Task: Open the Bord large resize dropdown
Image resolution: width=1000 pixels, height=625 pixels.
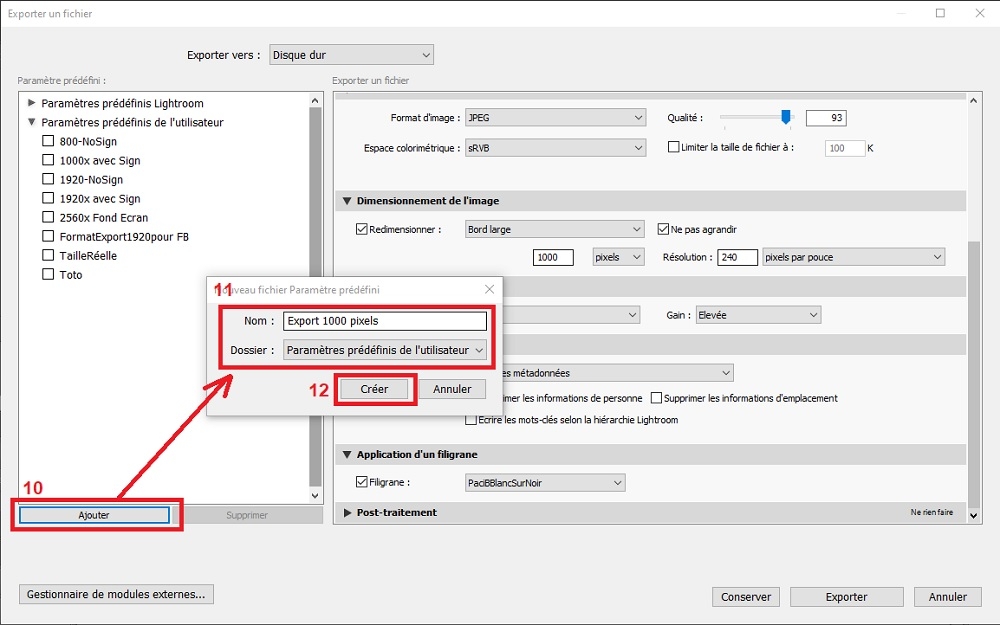Action: pos(555,230)
